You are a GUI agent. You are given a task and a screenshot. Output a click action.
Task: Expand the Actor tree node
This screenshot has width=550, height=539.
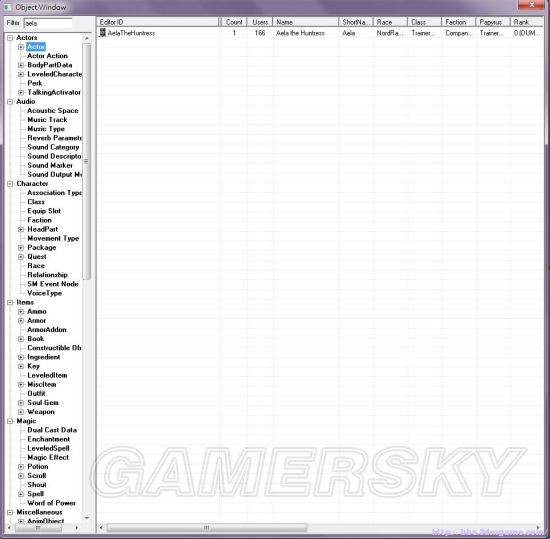pyautogui.click(x=21, y=47)
